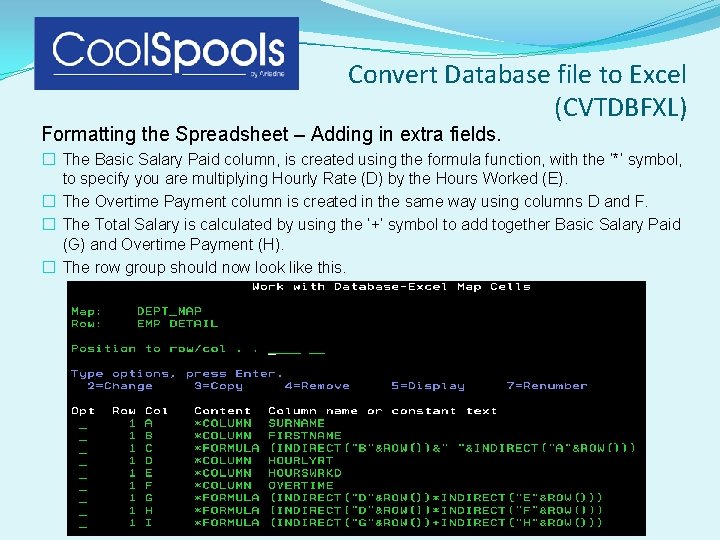
Task: Click the SURNAME column name
Action: click(x=296, y=423)
